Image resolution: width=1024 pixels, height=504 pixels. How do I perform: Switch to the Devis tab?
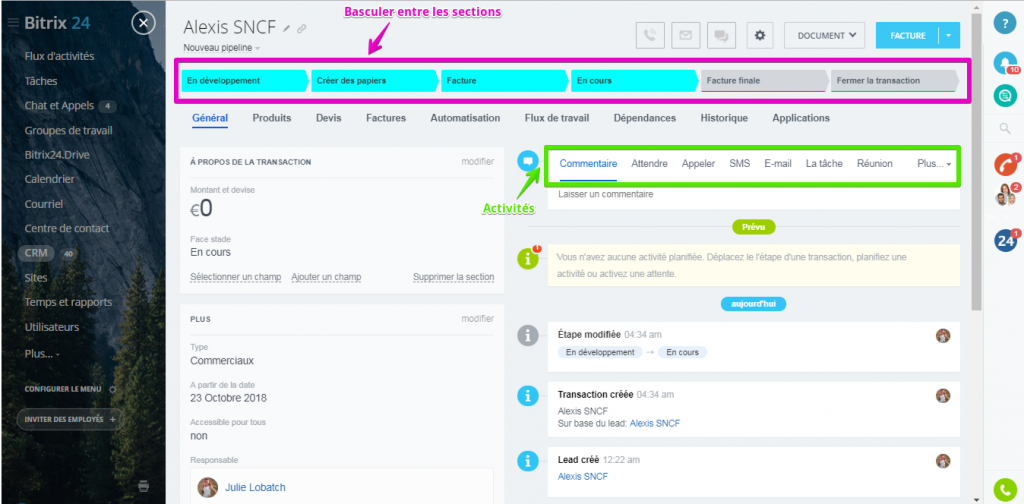click(328, 118)
